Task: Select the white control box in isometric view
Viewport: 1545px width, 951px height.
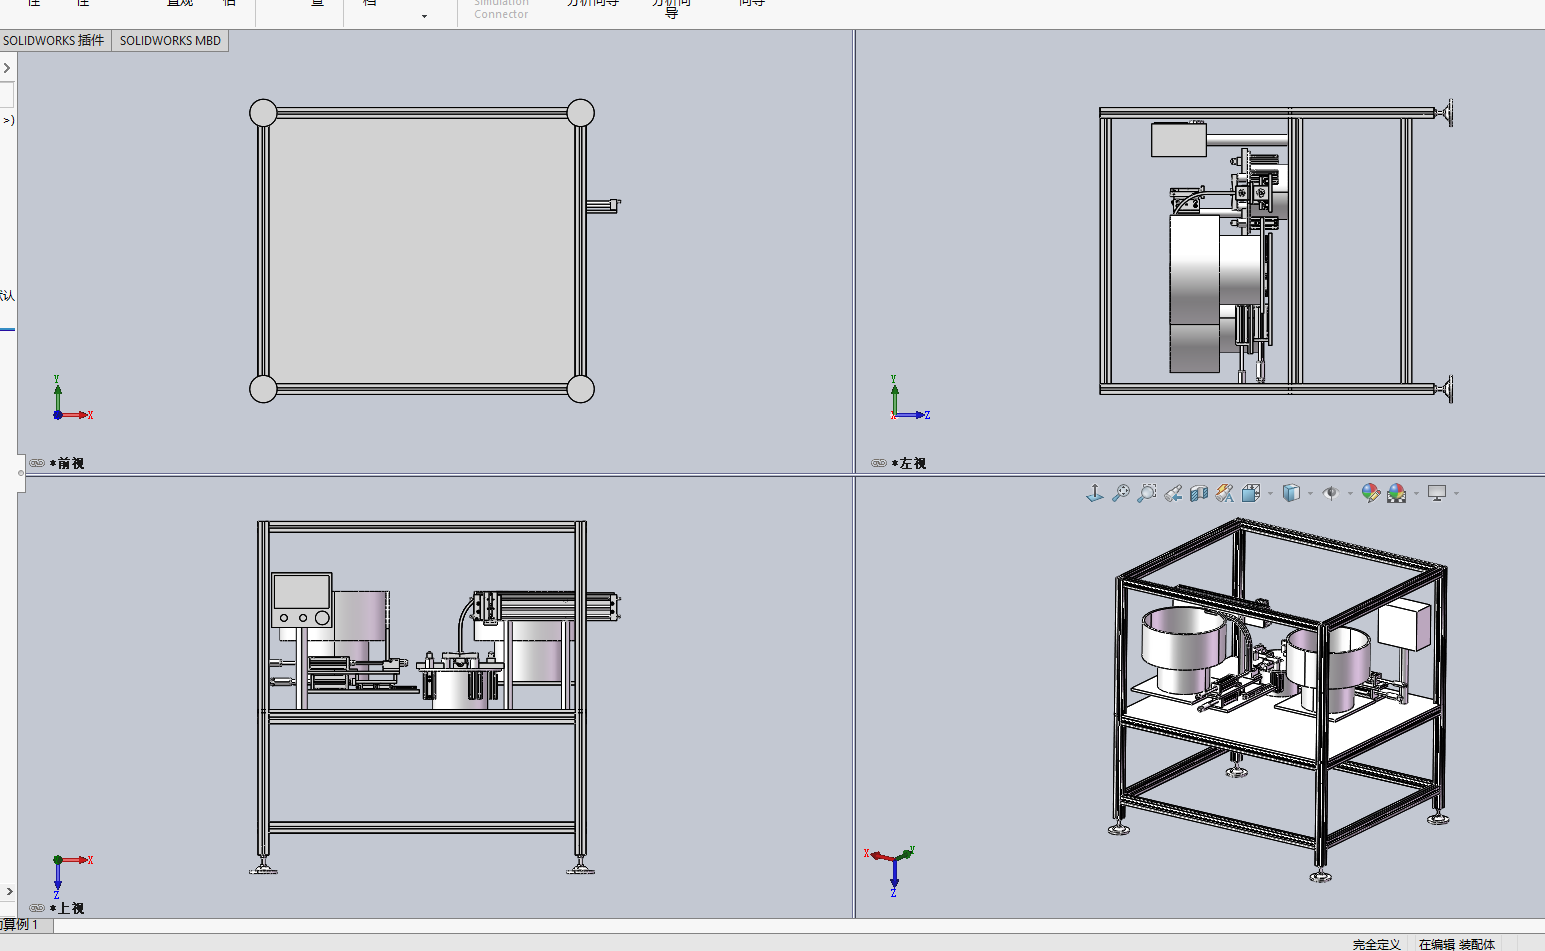Action: tap(1404, 623)
